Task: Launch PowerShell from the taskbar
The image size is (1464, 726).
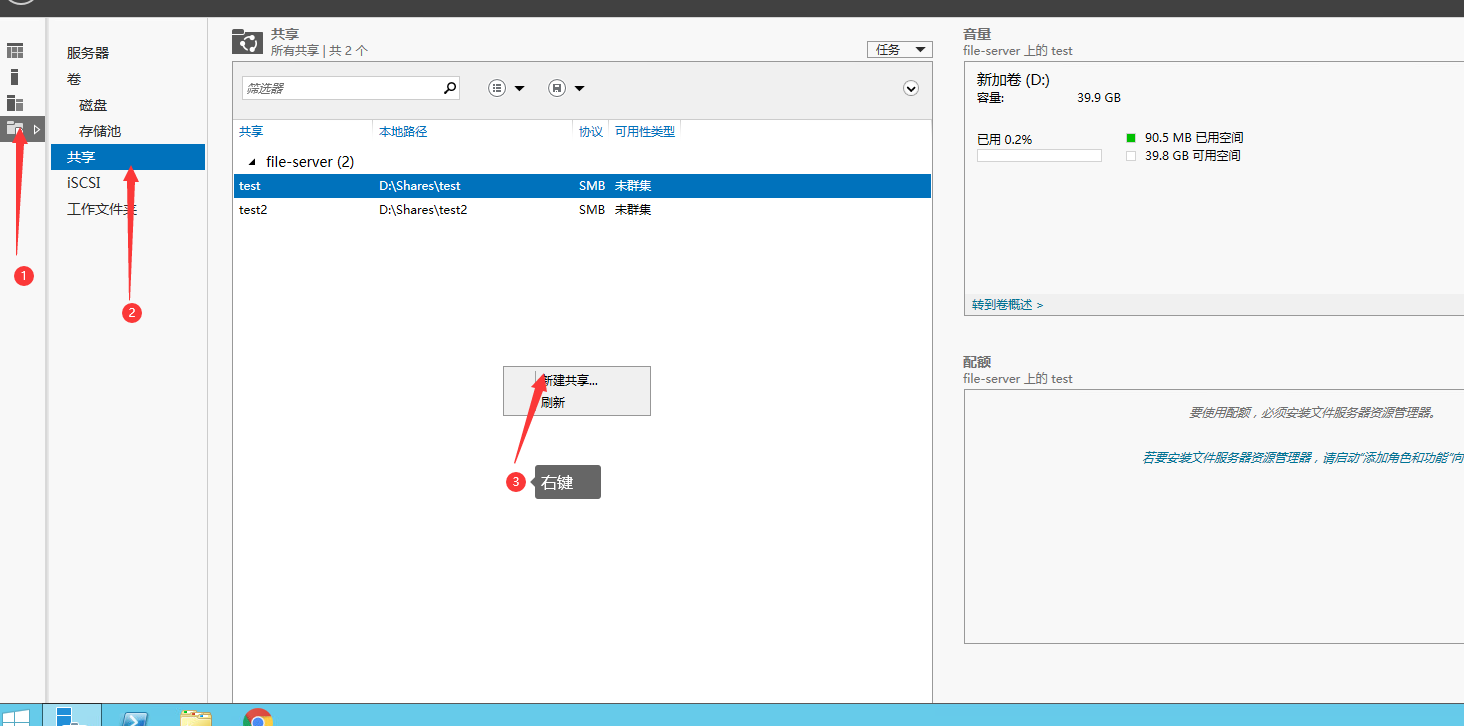Action: (135, 718)
